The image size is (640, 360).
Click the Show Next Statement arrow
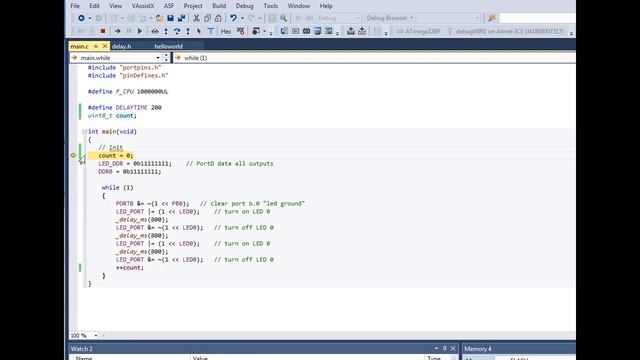click(x=118, y=31)
